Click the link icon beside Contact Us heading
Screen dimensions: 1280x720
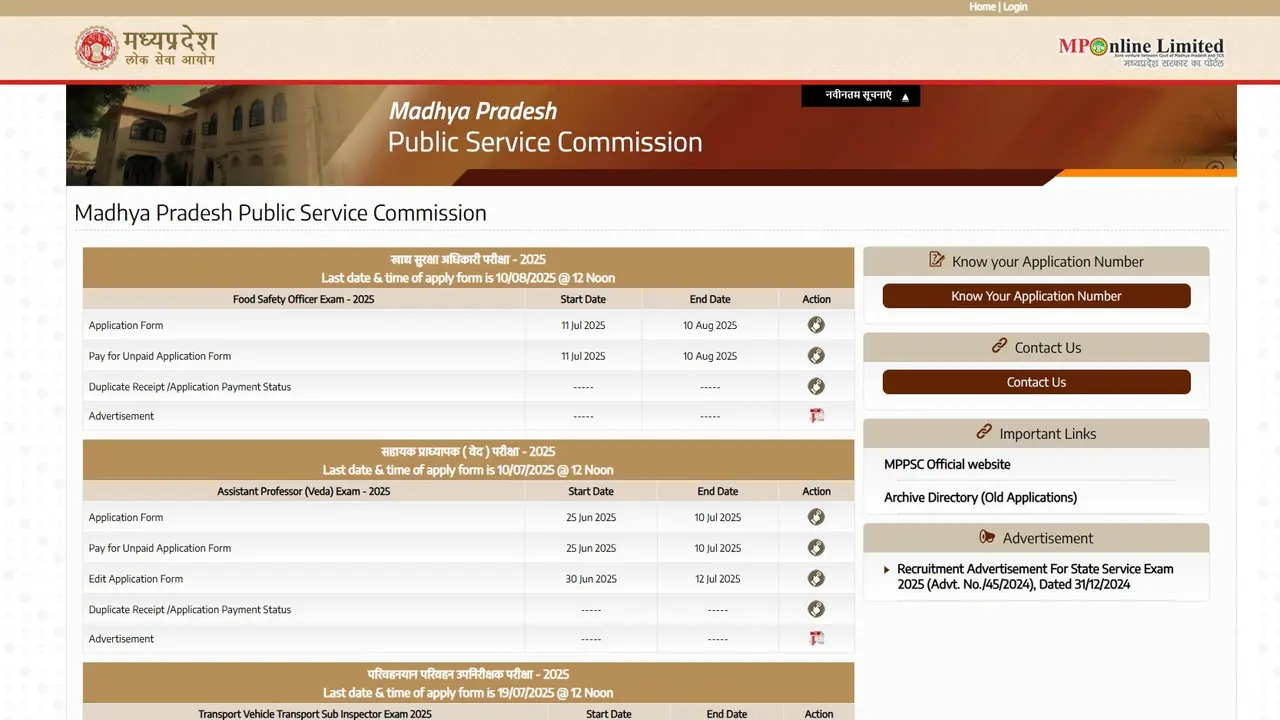point(1000,347)
